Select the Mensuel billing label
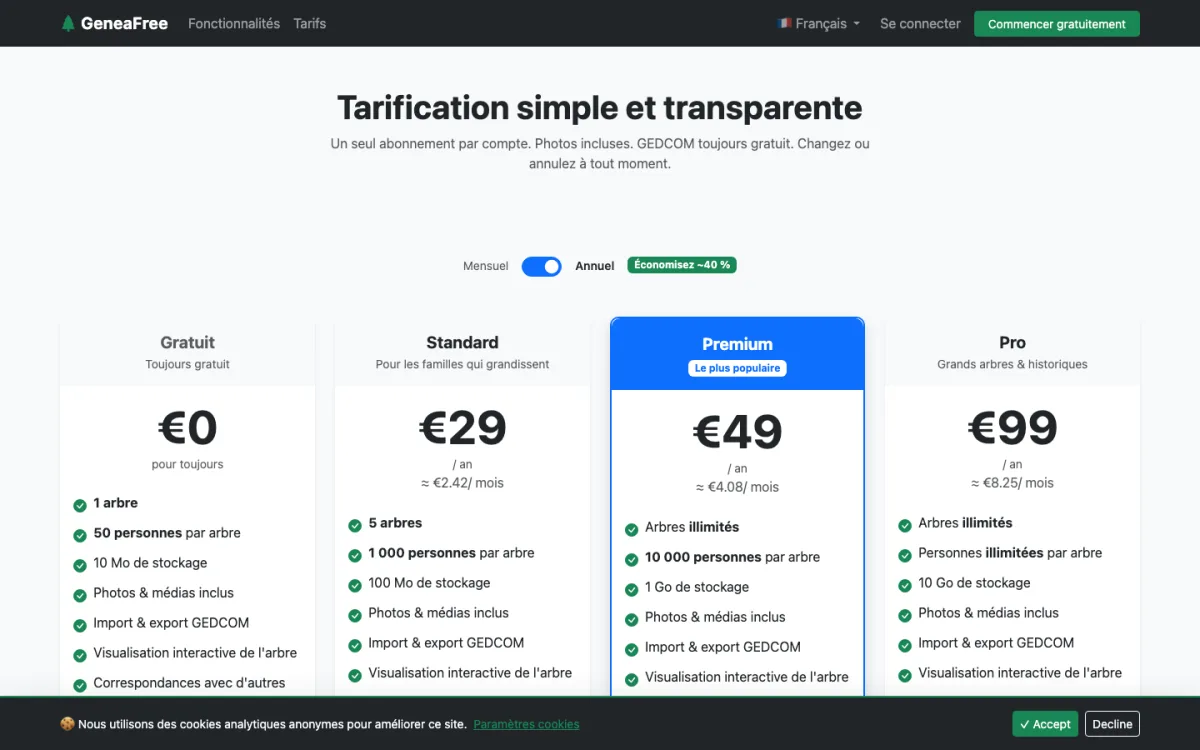 coord(485,266)
